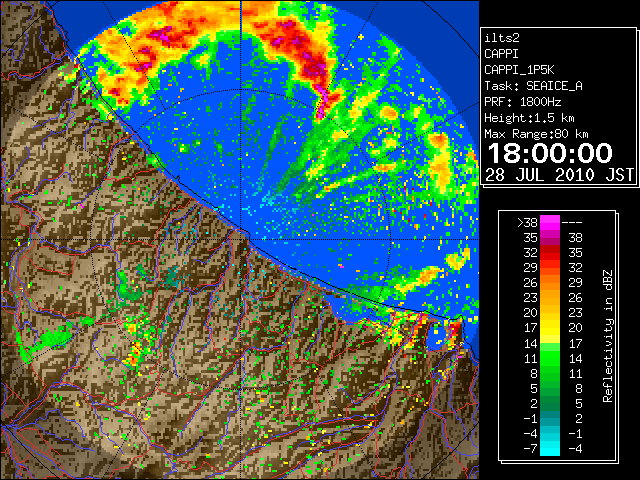The height and width of the screenshot is (480, 640).
Task: Click the left legend value '14'
Action: click(531, 343)
